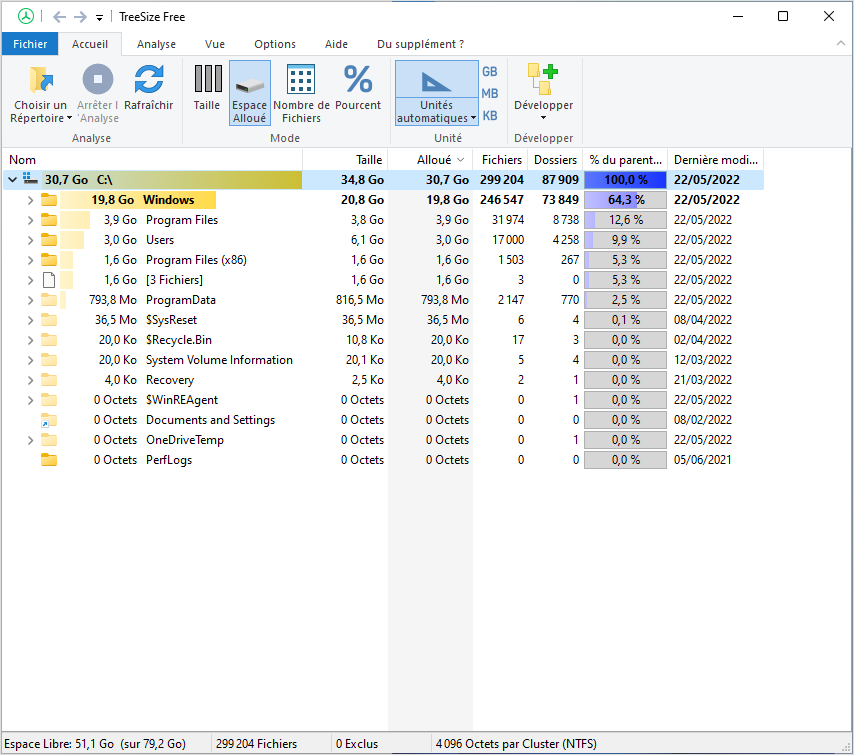Click the Users folder icon
This screenshot has width=854, height=755.
coord(49,240)
